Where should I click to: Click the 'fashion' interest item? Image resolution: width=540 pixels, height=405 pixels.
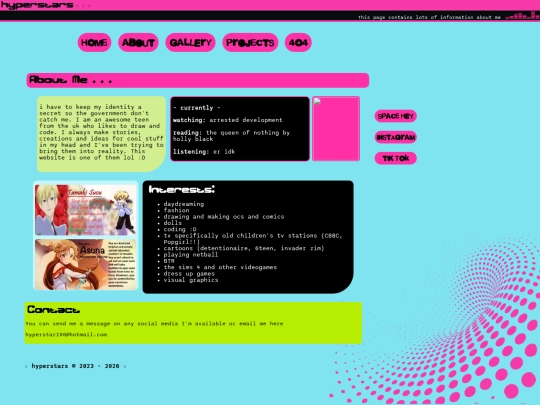(176, 210)
